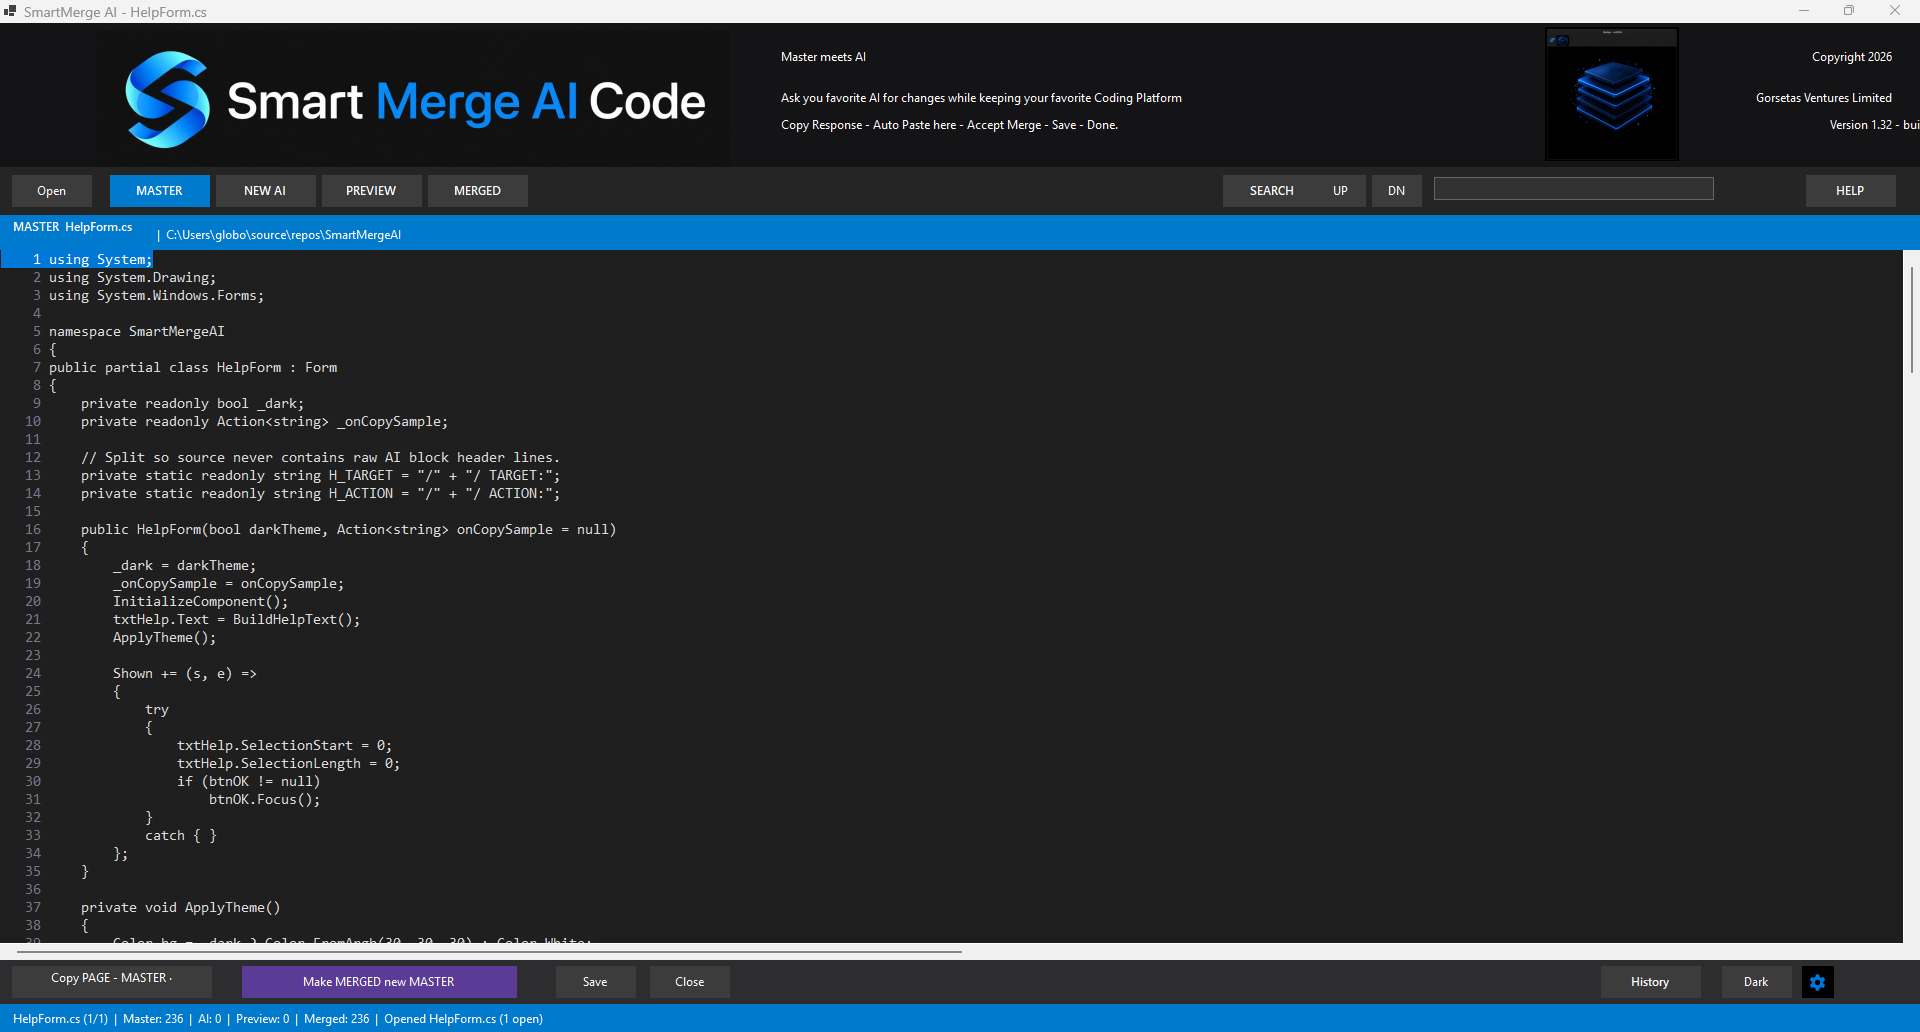Click 'Gorsetas Ventures Limited' text
The width and height of the screenshot is (1920, 1032).
(x=1823, y=98)
